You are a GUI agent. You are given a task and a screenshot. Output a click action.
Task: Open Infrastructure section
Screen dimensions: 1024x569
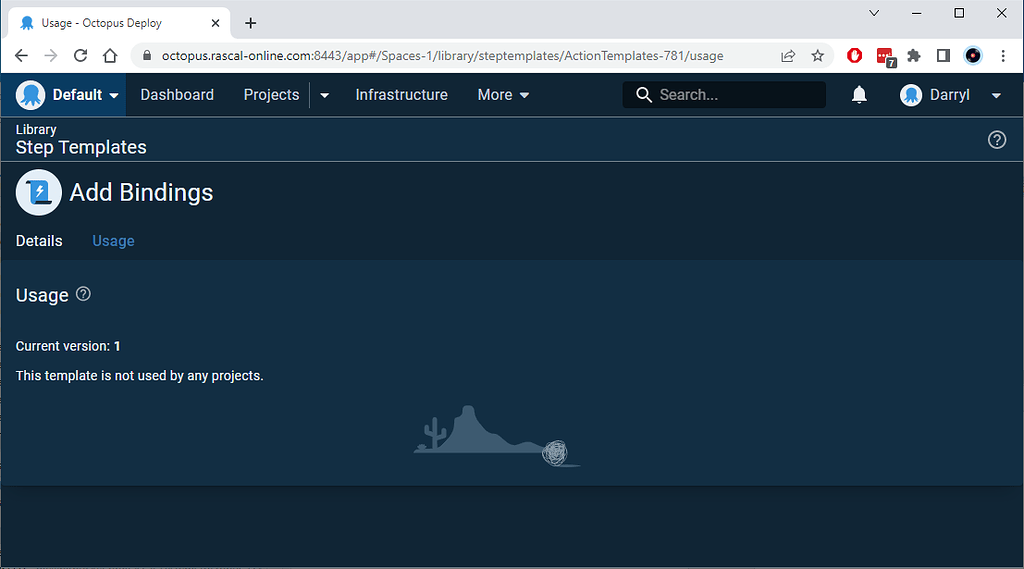(402, 95)
